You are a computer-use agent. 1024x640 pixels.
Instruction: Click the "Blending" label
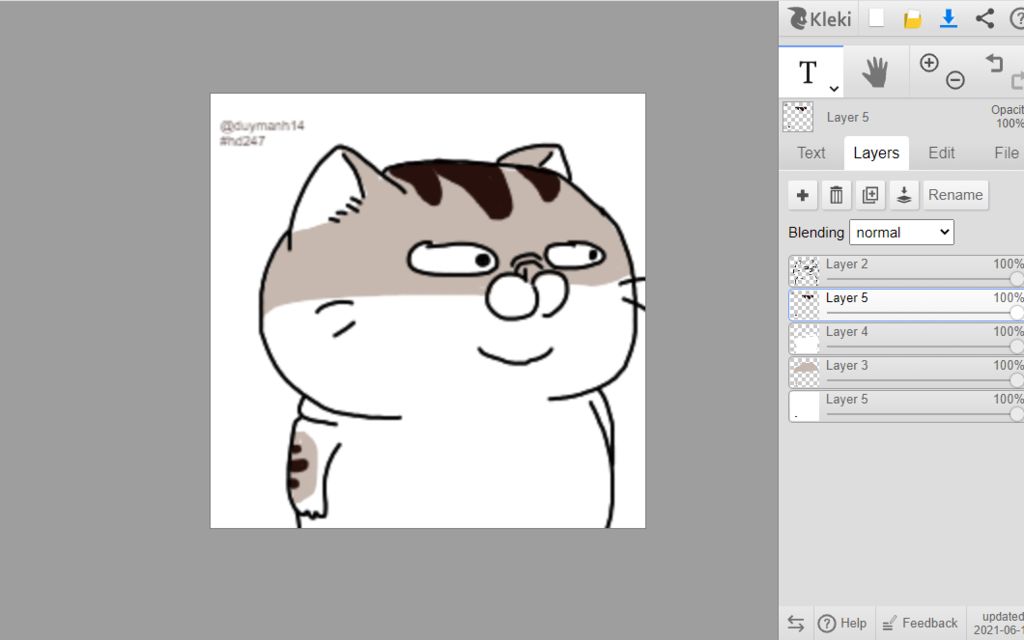(816, 232)
